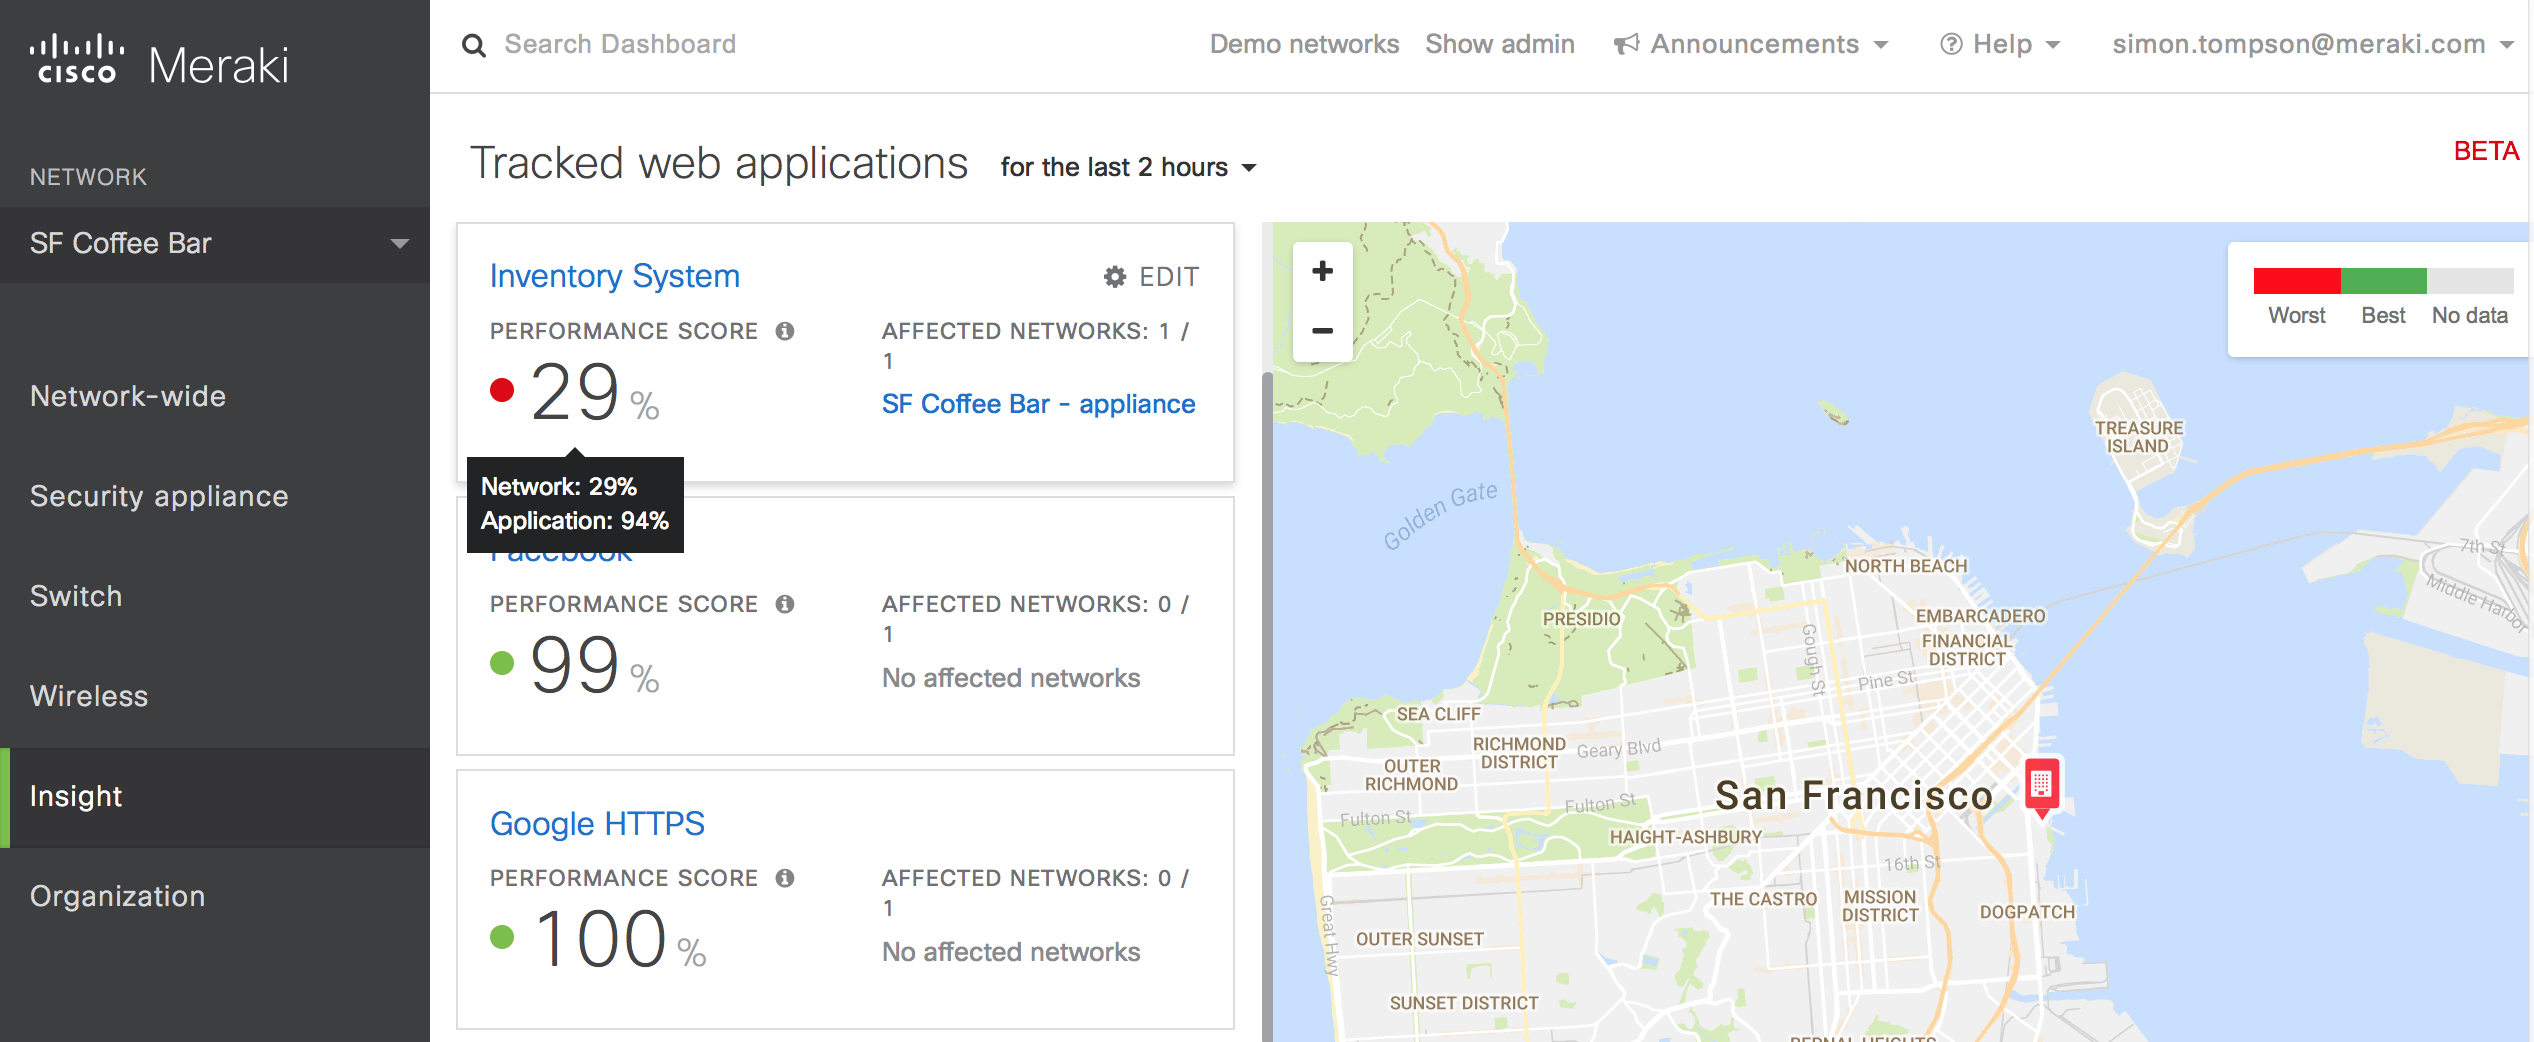
Task: Open the Announcements dropdown menu
Action: [1752, 45]
